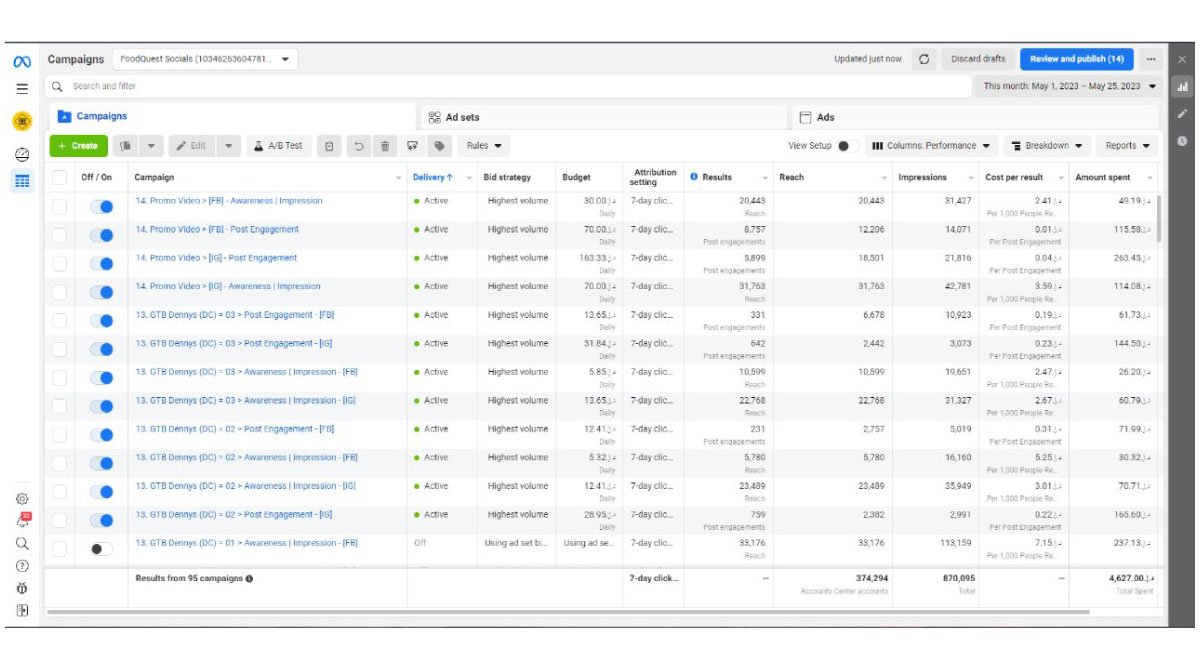This screenshot has width=1200, height=669.
Task: Click the settings gear in left sidebar
Action: tap(22, 498)
